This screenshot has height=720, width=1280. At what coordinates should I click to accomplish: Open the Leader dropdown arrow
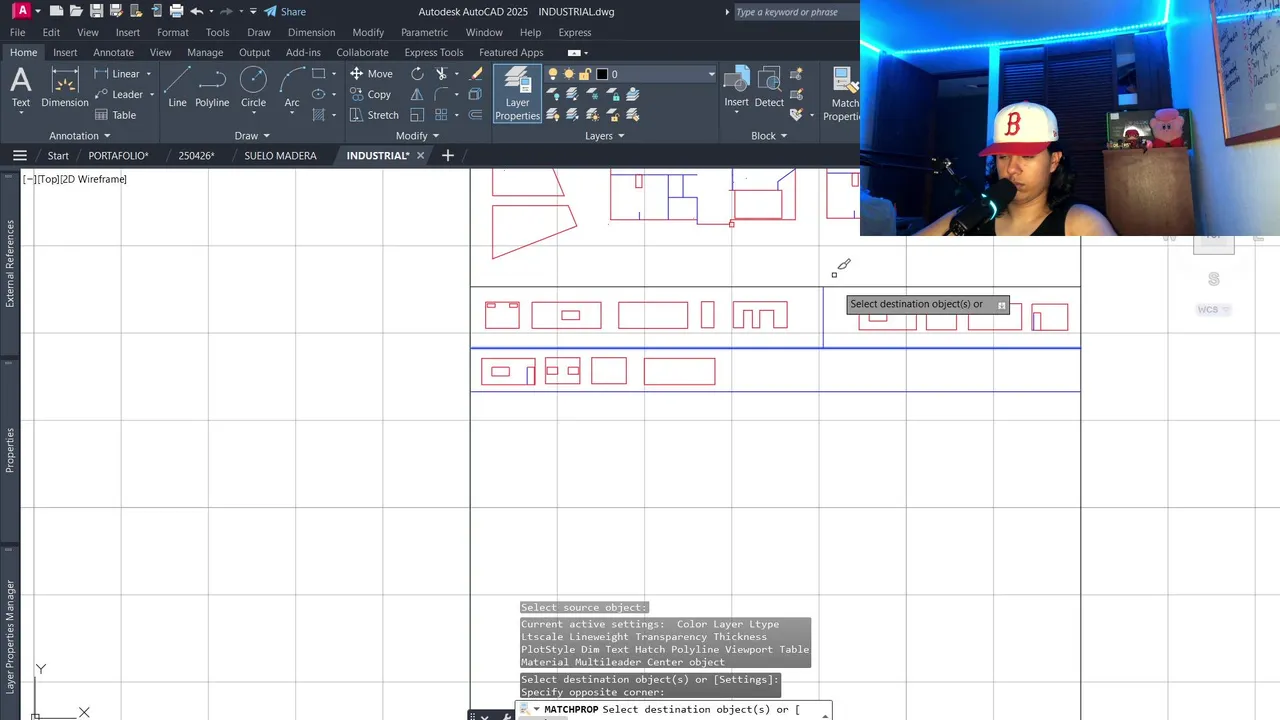pyautogui.click(x=152, y=95)
